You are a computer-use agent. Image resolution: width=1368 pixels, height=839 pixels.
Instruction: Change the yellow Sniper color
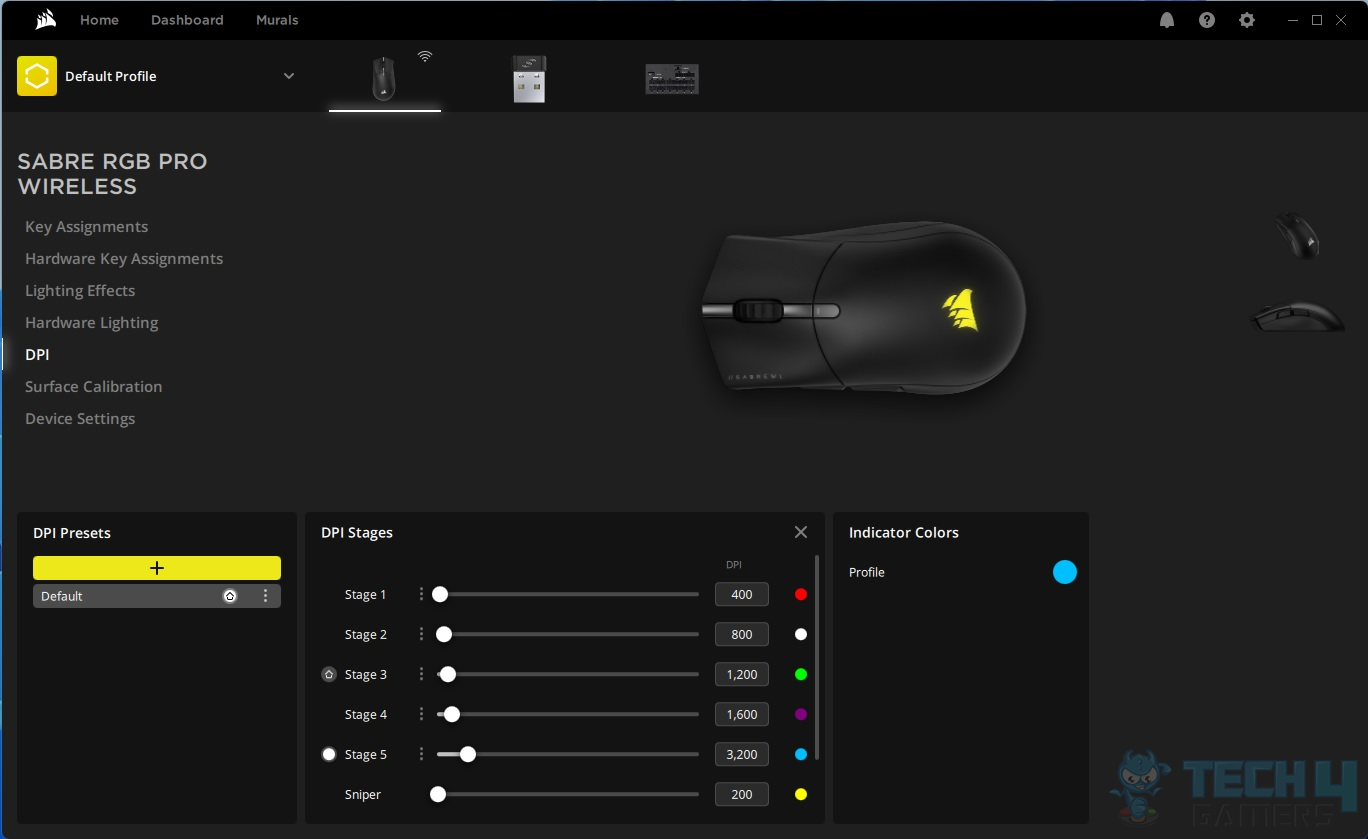pyautogui.click(x=800, y=794)
